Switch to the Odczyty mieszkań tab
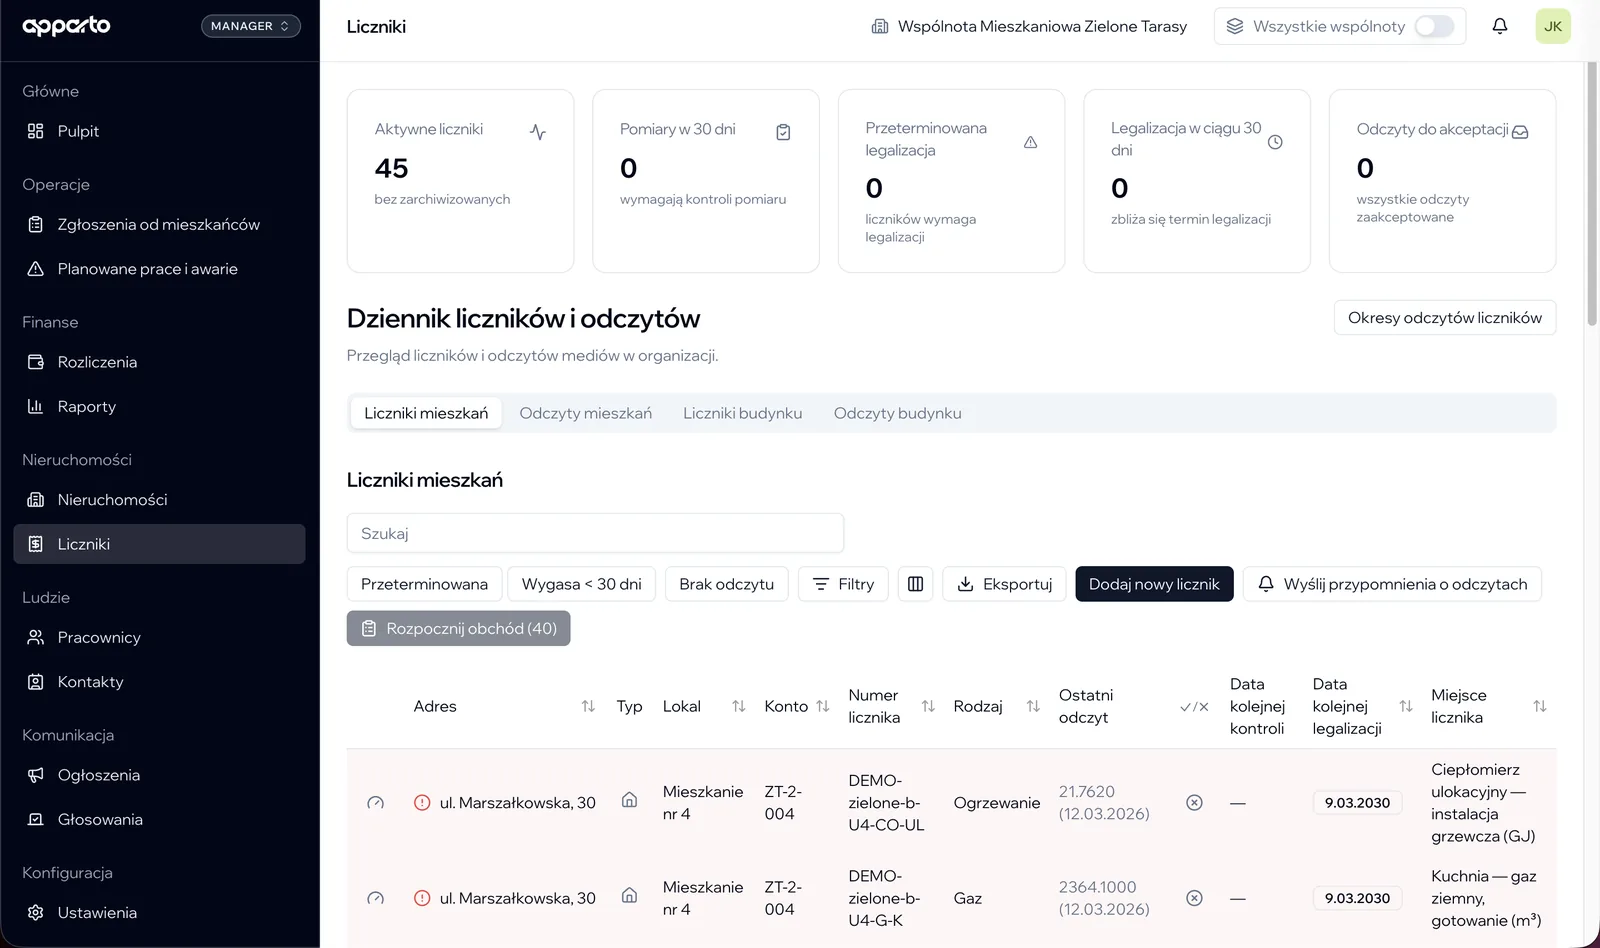This screenshot has width=1600, height=948. (x=585, y=413)
